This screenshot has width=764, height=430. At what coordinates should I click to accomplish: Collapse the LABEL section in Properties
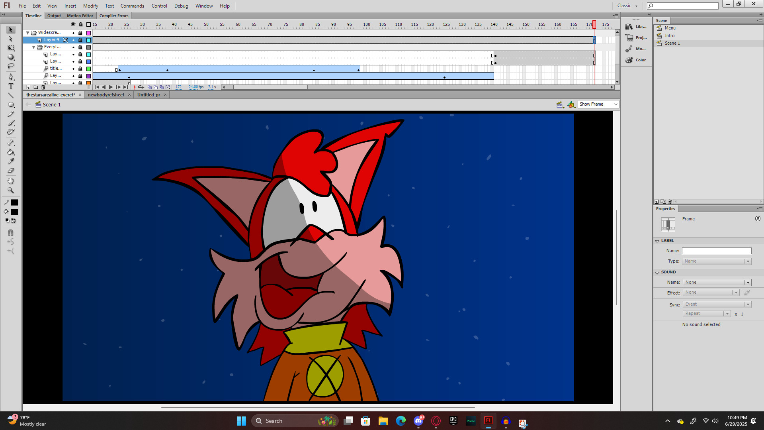click(x=657, y=241)
